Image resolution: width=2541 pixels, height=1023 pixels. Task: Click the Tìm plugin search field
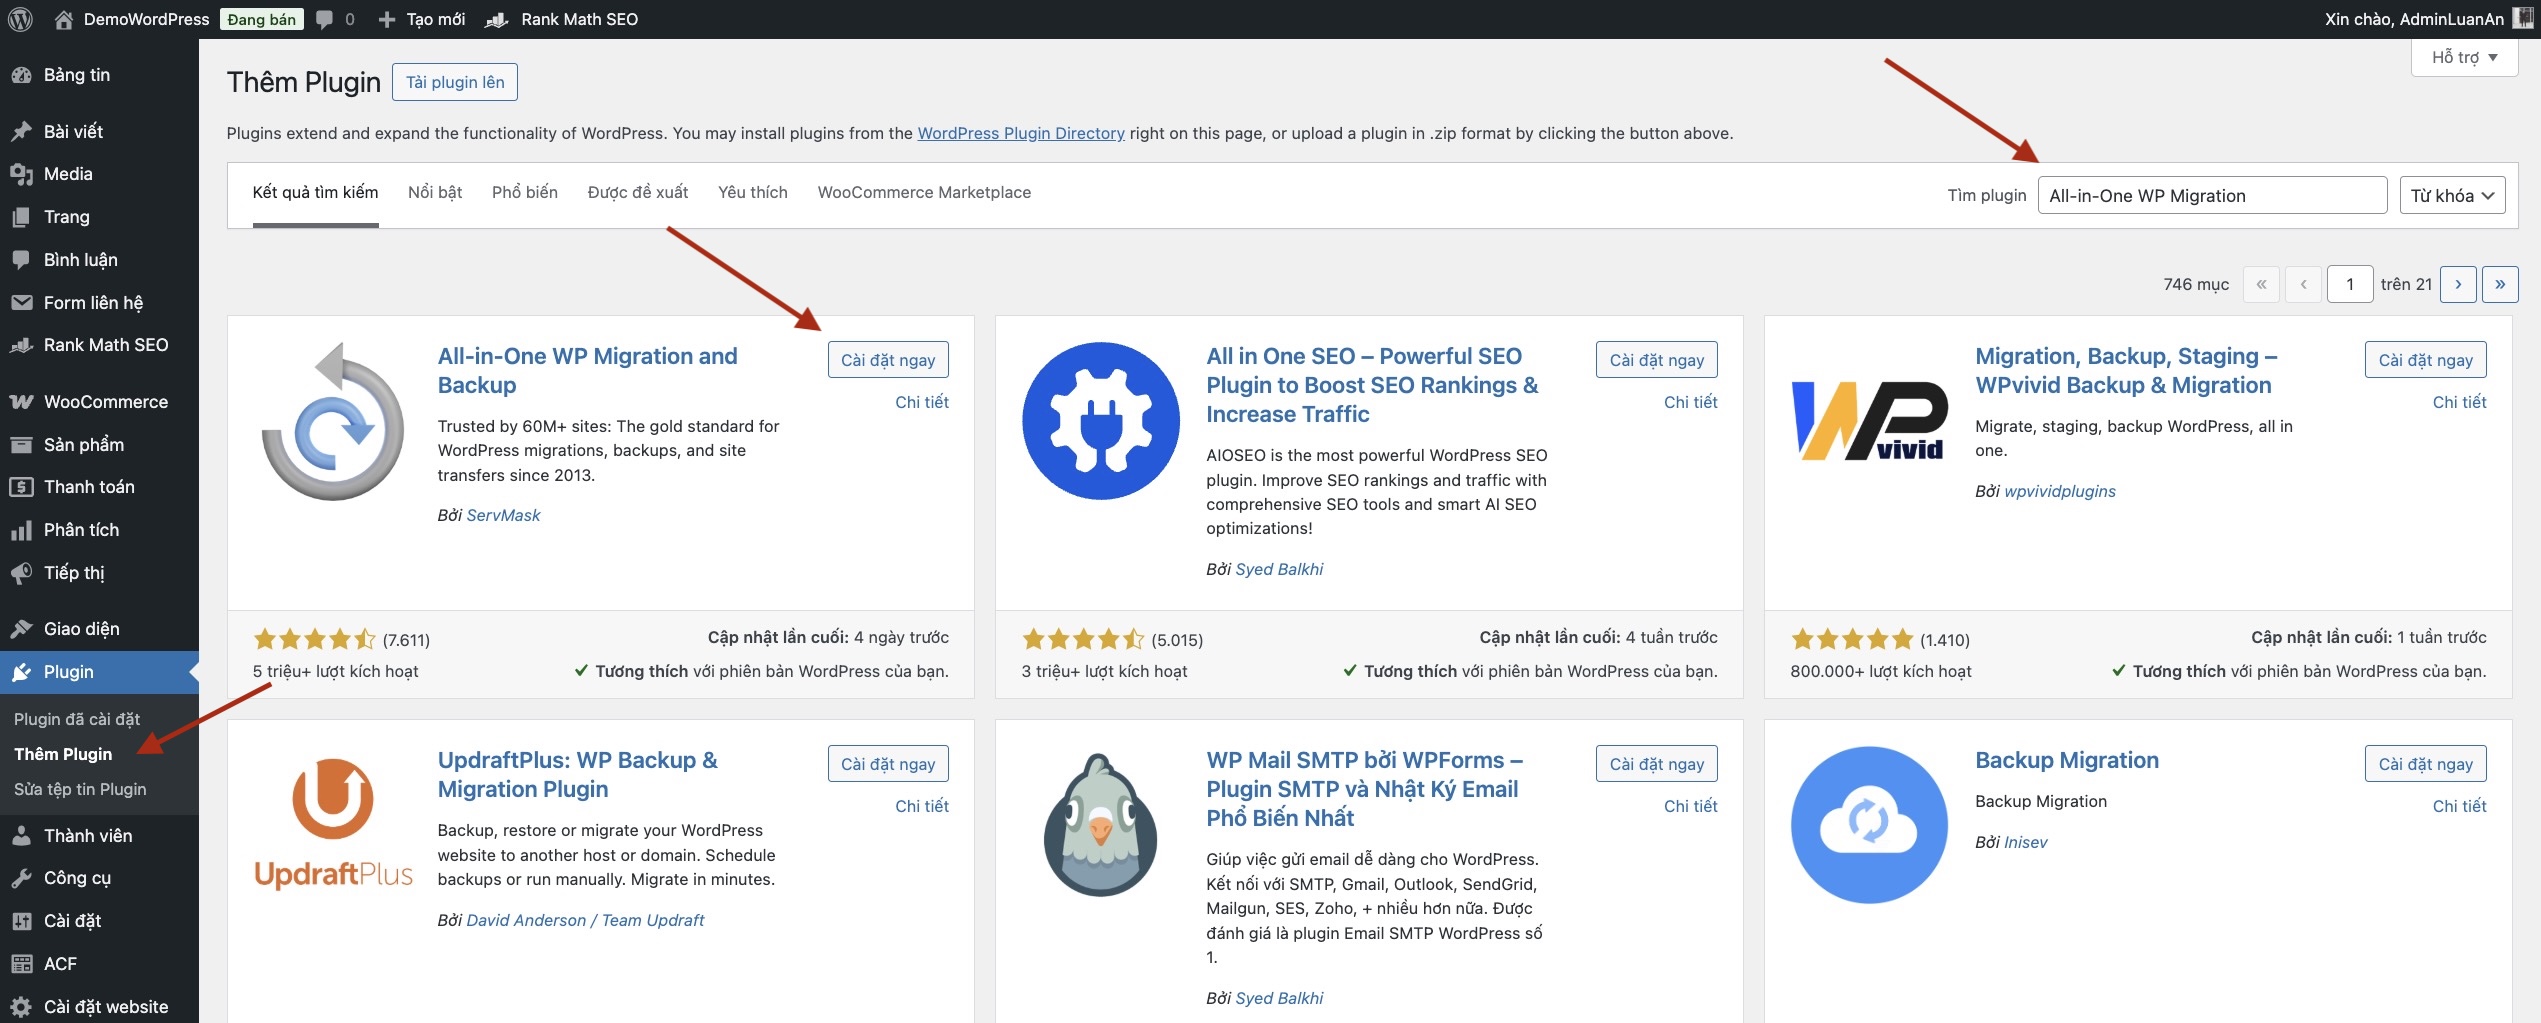[2212, 195]
